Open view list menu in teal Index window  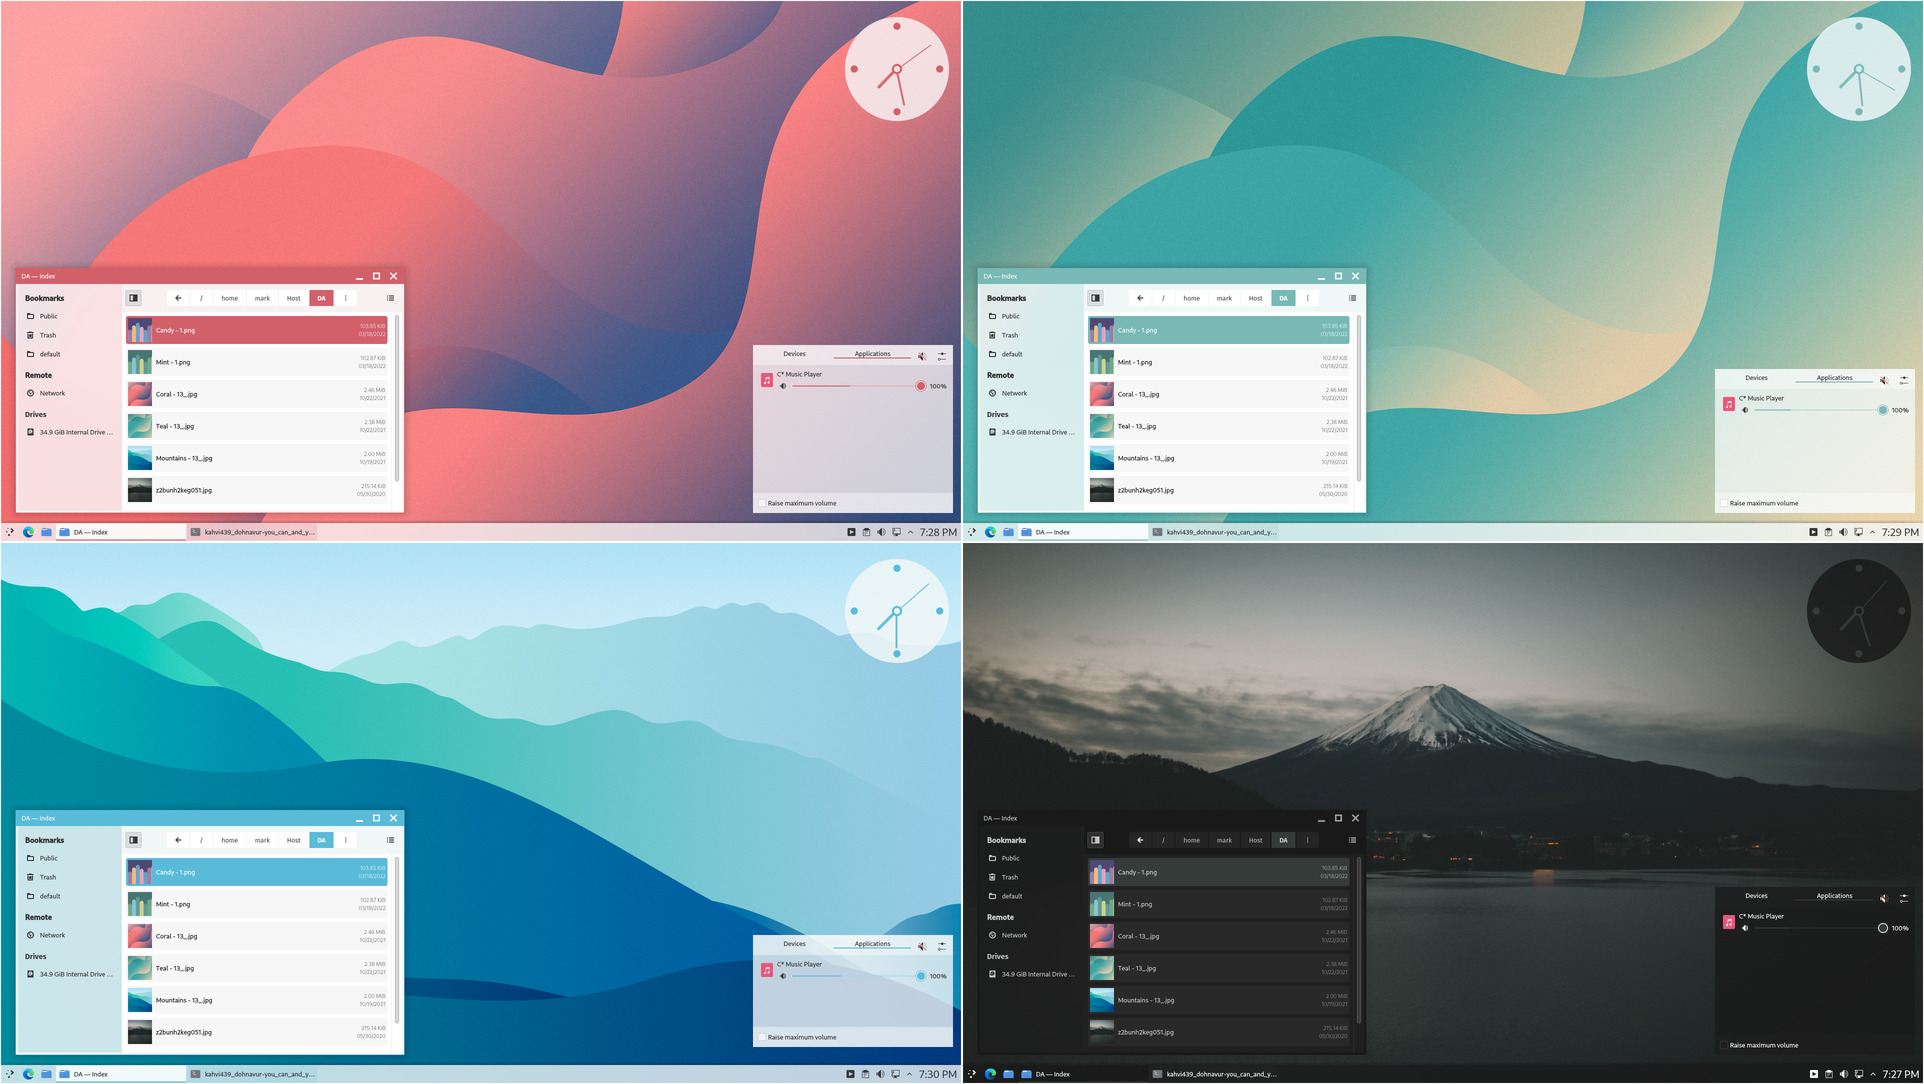[x=1352, y=298]
